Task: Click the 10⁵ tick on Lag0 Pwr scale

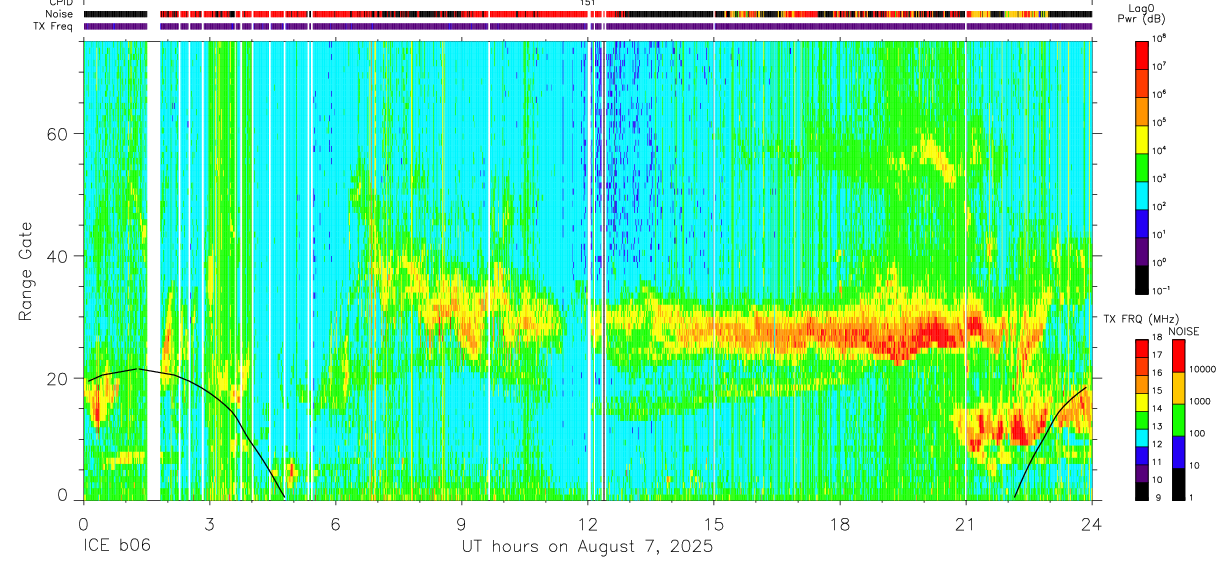Action: point(1160,122)
